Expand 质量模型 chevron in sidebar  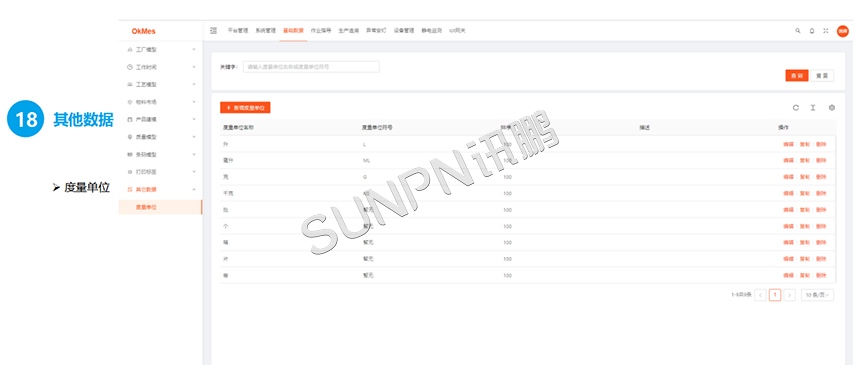194,137
